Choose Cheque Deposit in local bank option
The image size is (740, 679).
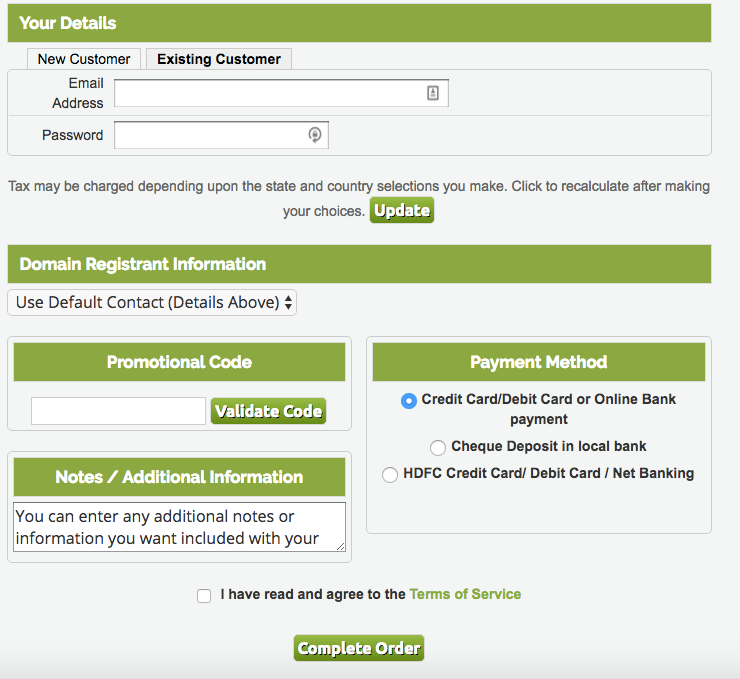[438, 447]
